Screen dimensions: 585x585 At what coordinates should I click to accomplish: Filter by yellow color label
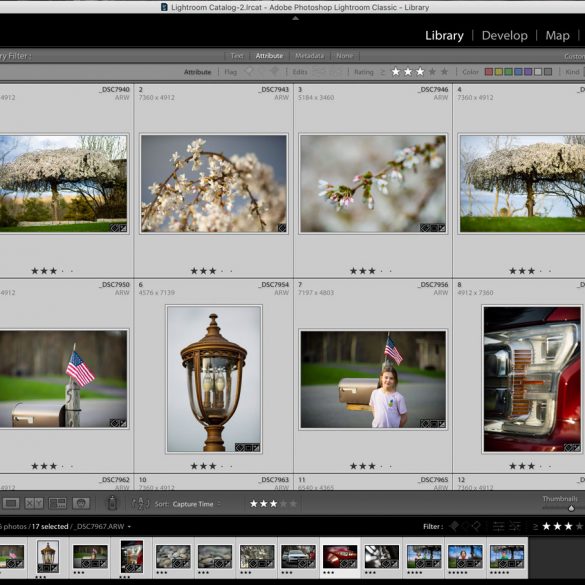pos(498,72)
